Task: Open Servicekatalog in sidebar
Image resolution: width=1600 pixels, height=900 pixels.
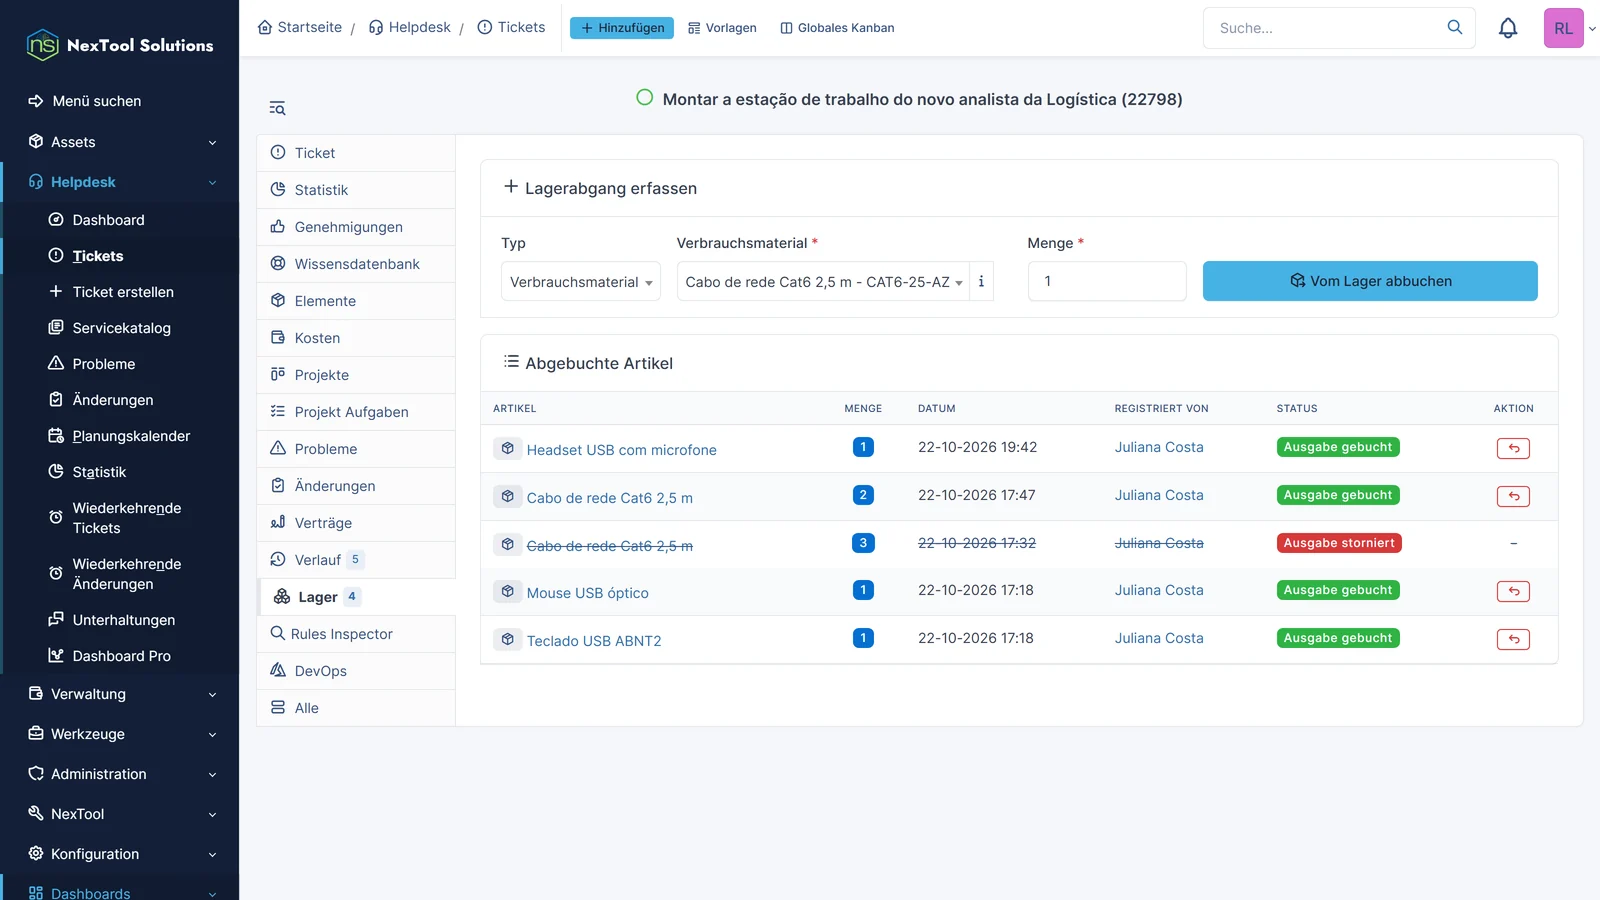Action: (121, 328)
